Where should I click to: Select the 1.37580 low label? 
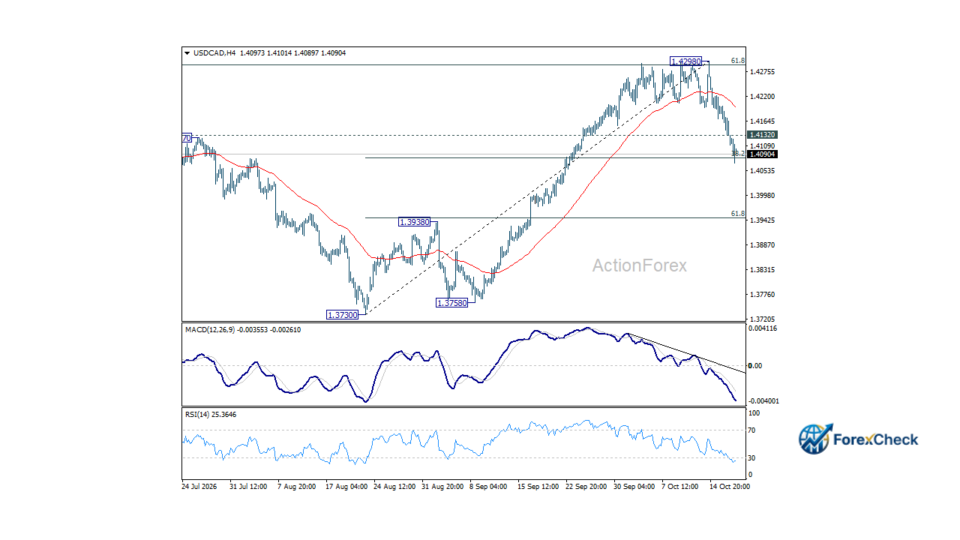[x=451, y=303]
